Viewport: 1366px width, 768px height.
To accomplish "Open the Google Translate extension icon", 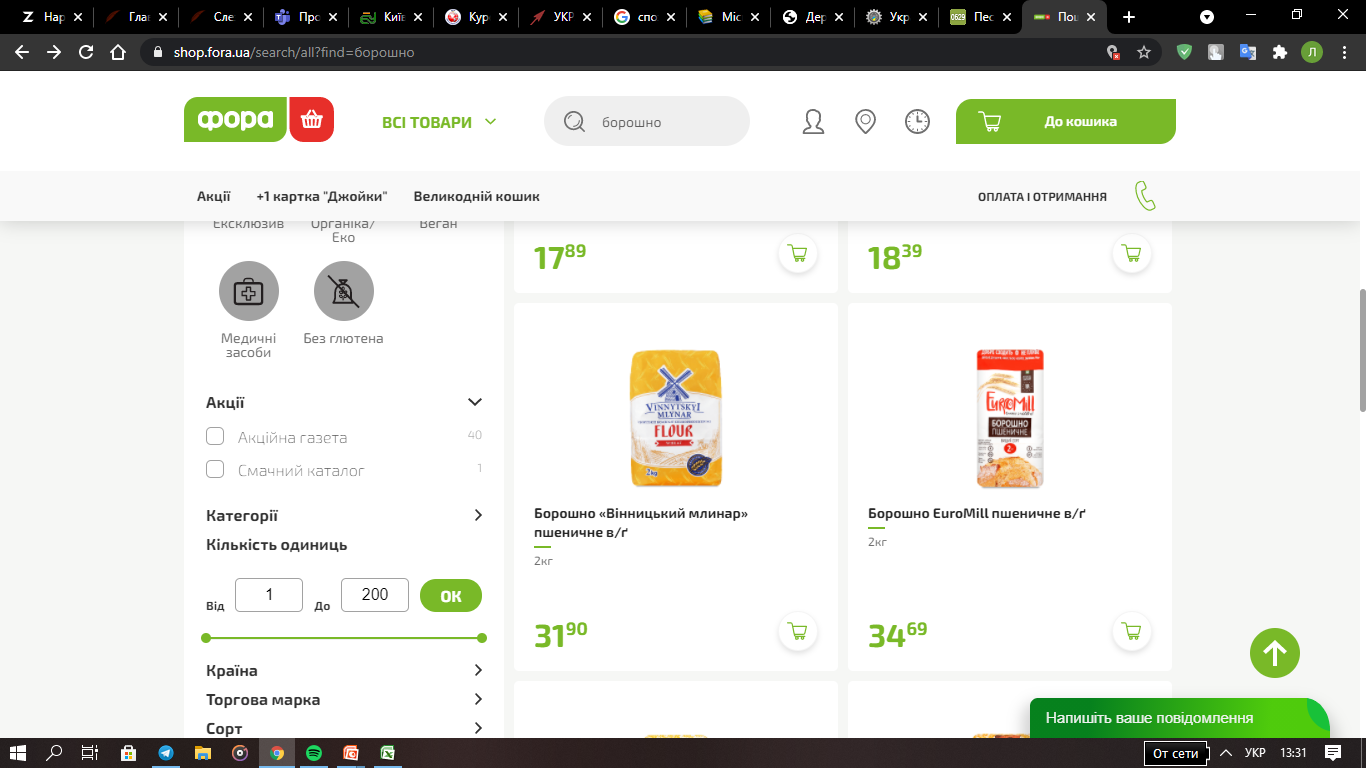I will tap(1248, 52).
